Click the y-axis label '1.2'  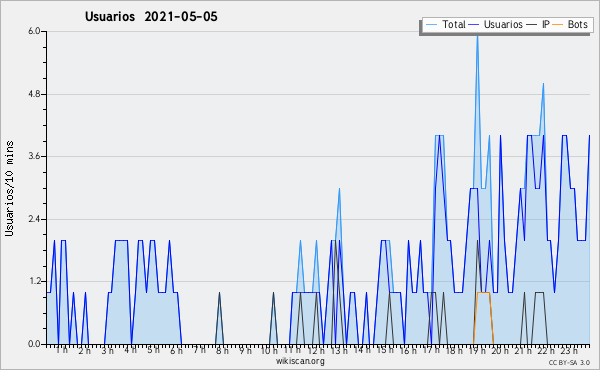point(34,282)
